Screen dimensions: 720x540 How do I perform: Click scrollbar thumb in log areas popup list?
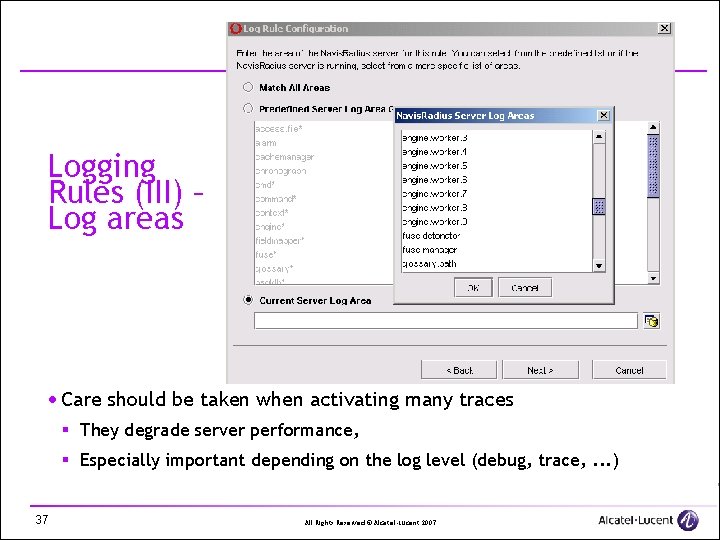tap(599, 207)
